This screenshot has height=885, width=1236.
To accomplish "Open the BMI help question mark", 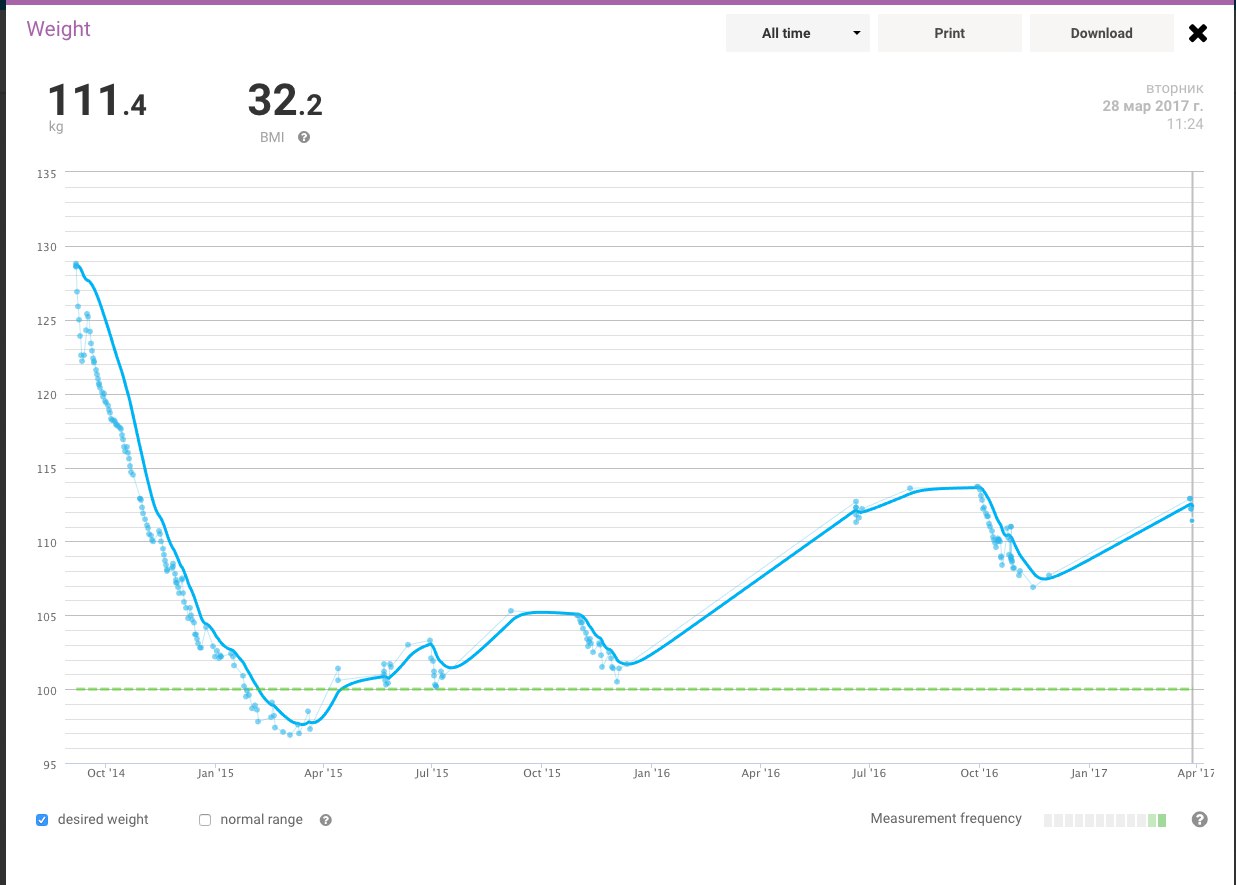I will (x=304, y=137).
